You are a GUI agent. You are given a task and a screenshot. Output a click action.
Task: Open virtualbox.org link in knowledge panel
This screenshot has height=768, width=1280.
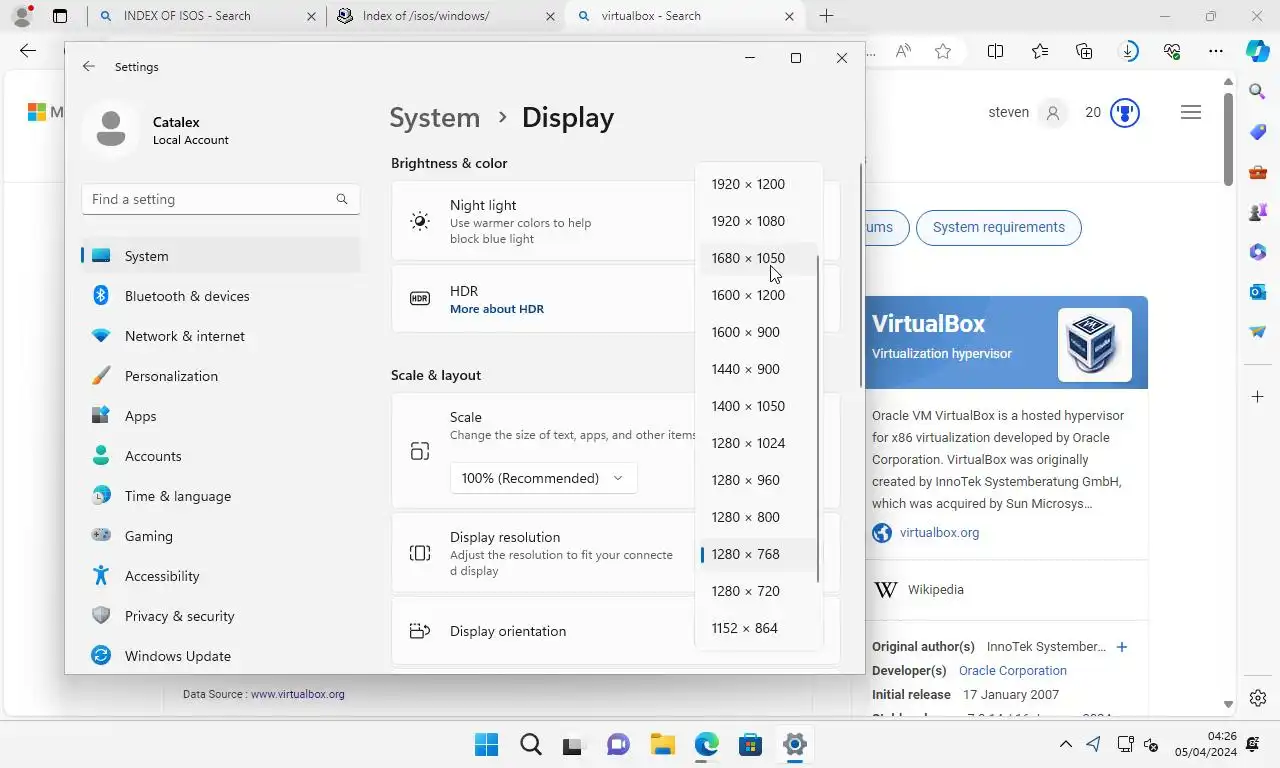(939, 533)
